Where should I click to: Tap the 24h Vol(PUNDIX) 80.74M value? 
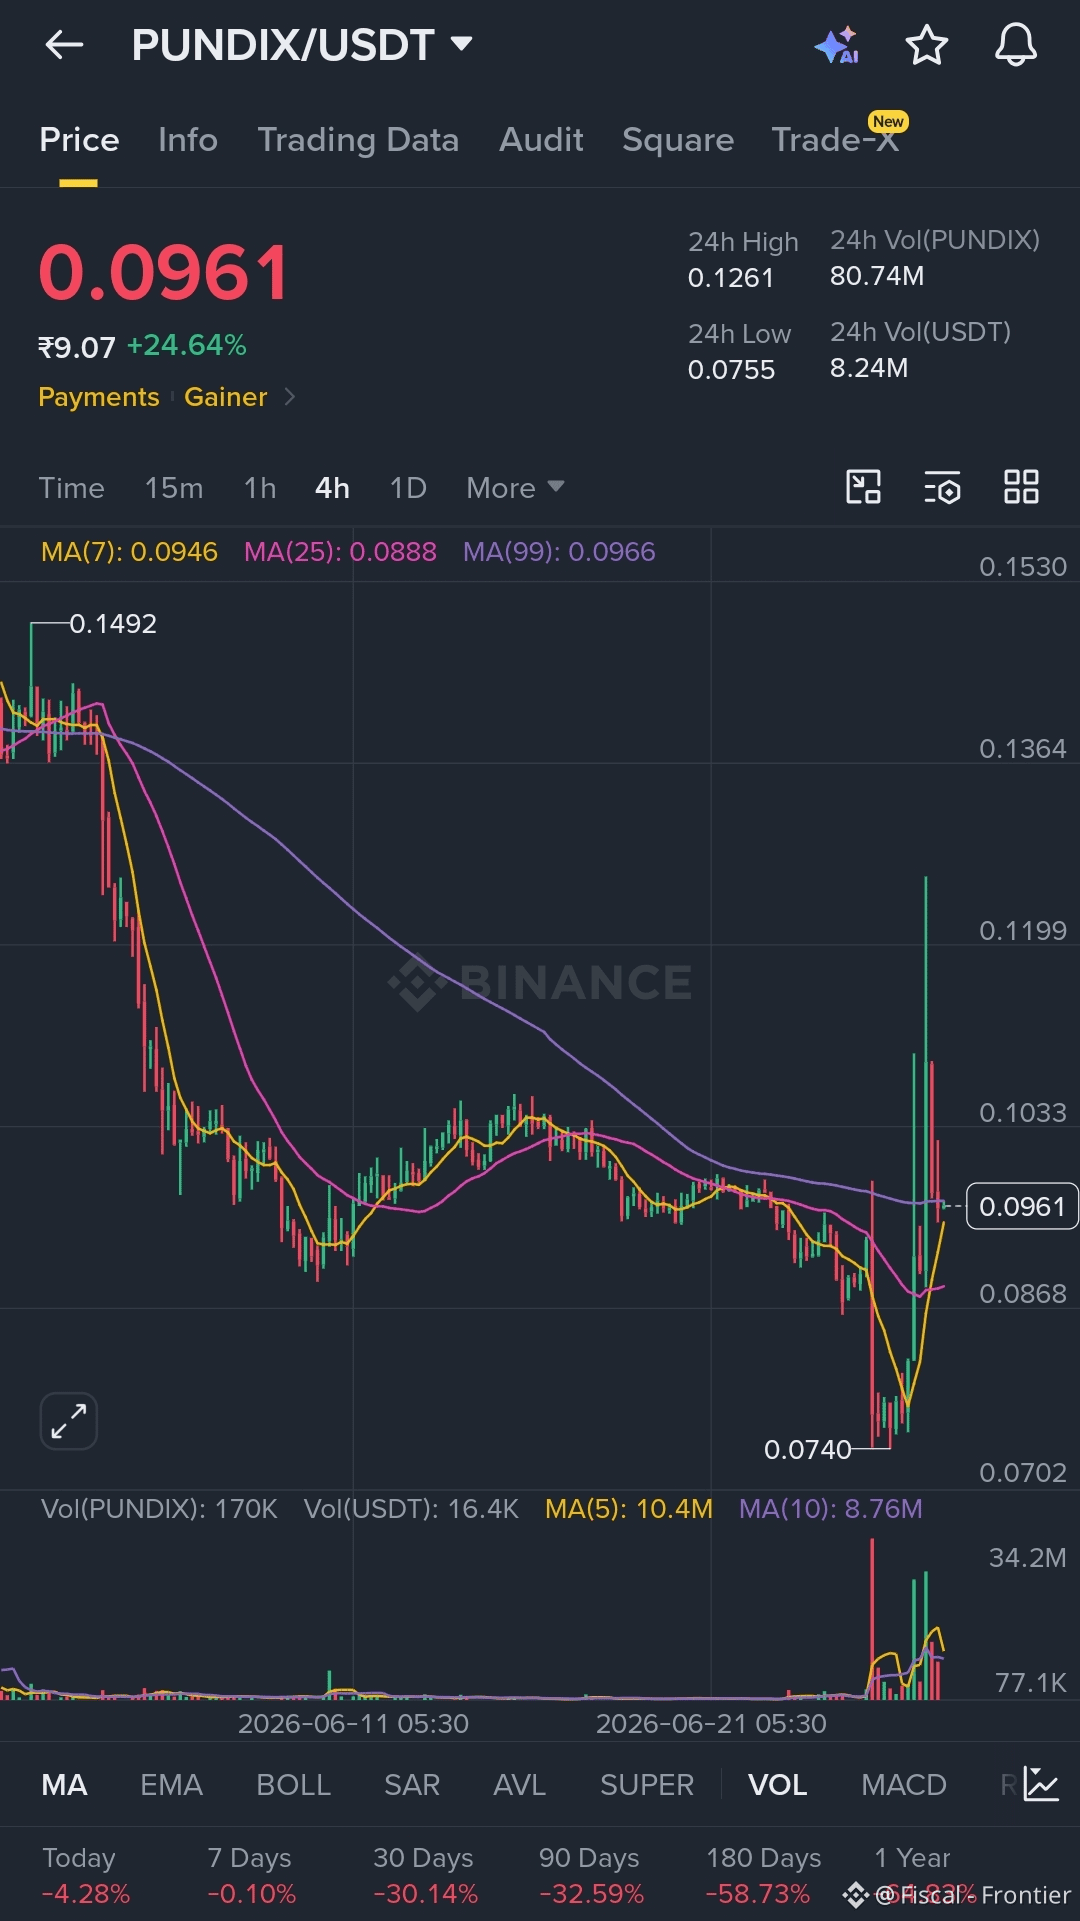(877, 276)
